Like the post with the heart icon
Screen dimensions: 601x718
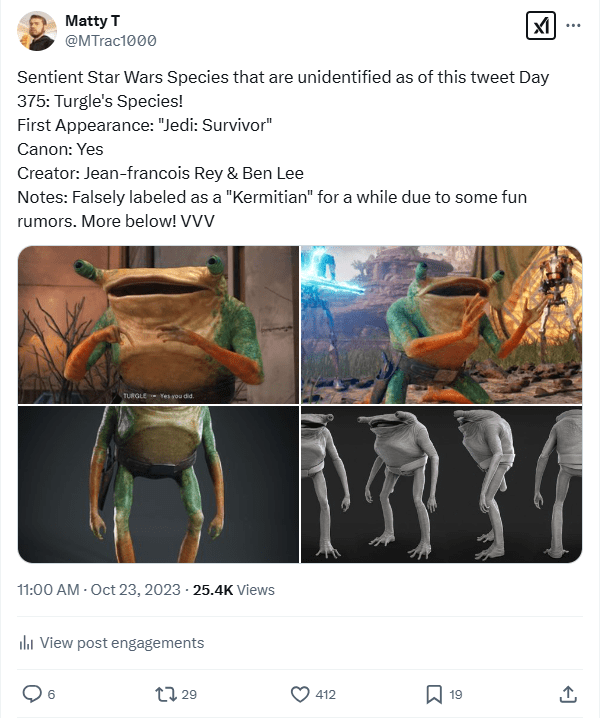pyautogui.click(x=299, y=693)
